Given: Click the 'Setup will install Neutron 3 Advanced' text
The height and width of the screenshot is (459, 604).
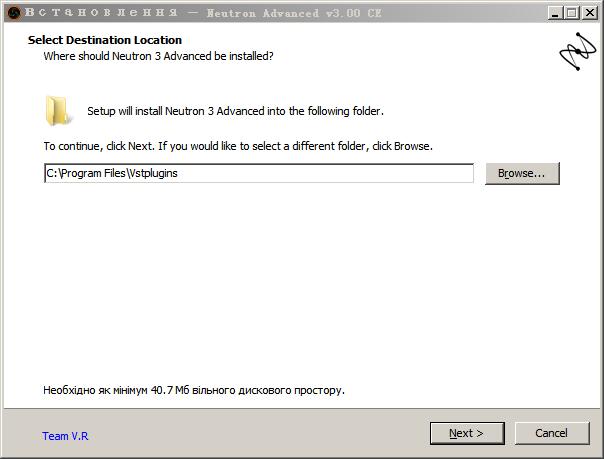Looking at the screenshot, I should [235, 111].
